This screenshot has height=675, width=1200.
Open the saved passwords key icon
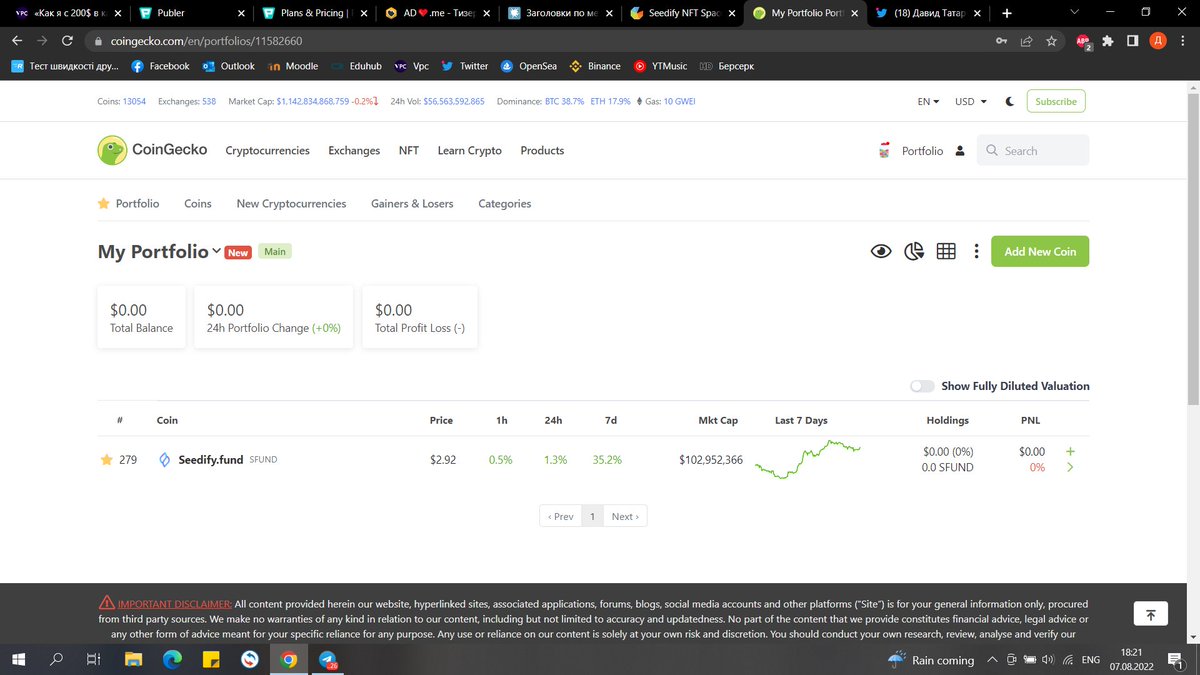[x=1002, y=41]
